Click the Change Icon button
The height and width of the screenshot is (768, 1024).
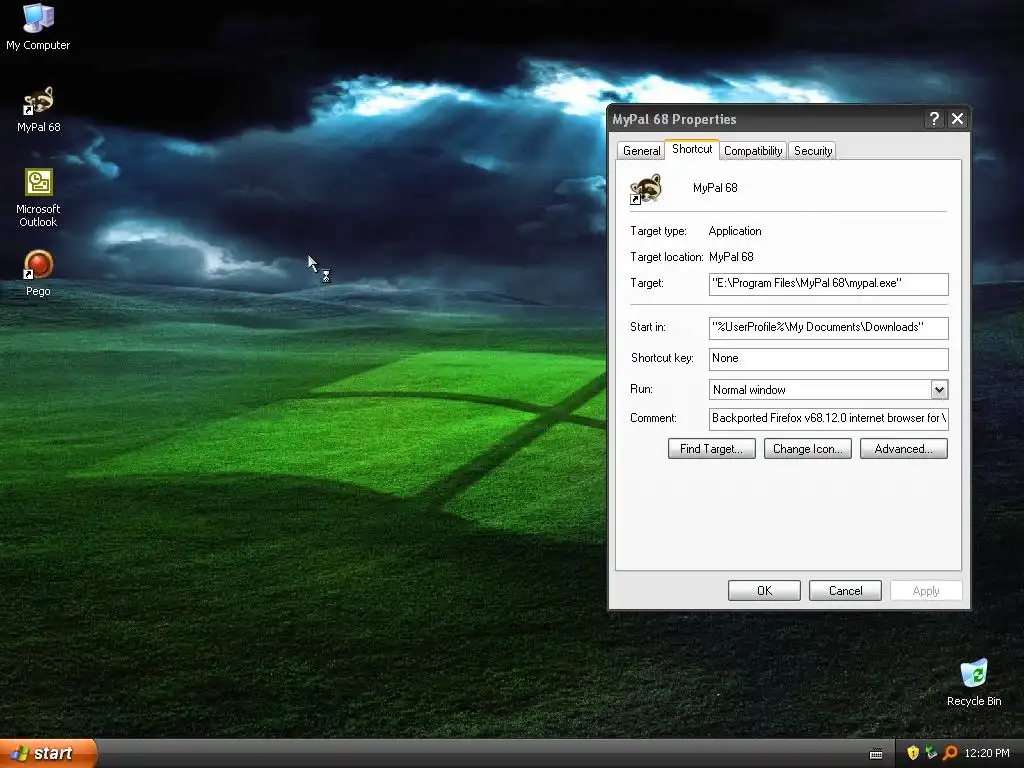click(x=807, y=449)
